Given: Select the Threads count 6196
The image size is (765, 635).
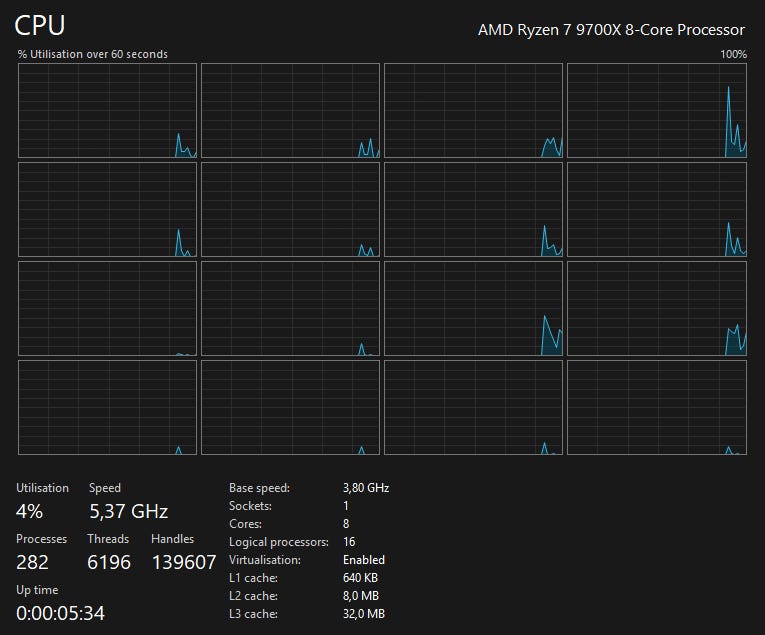Looking at the screenshot, I should click(109, 562).
